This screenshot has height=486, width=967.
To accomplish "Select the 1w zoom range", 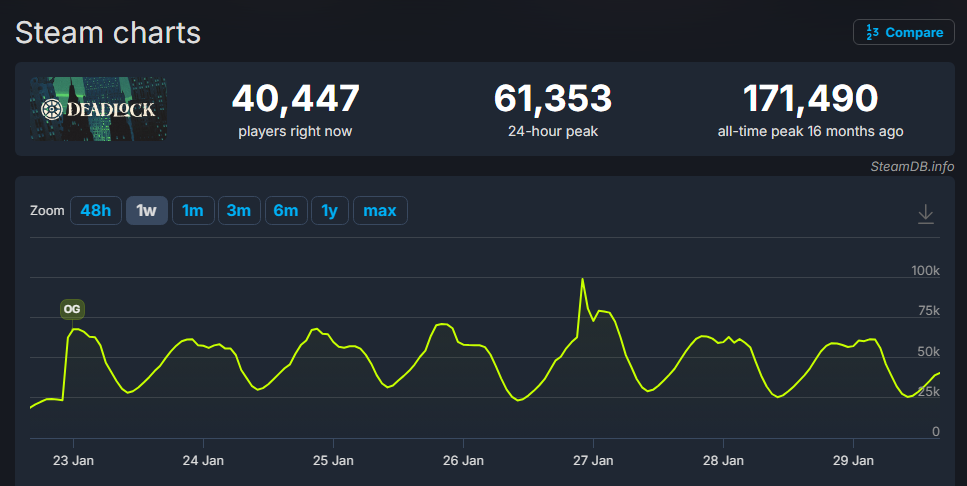I will click(147, 210).
